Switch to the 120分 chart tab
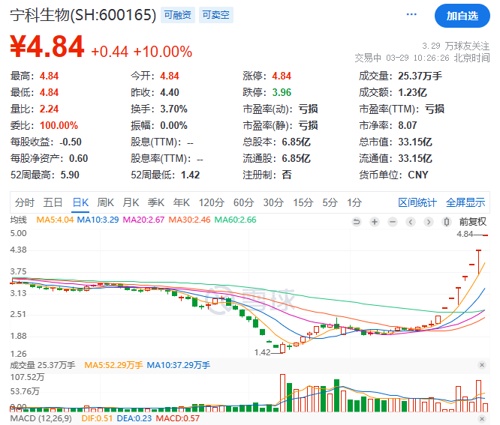This screenshot has height=425, width=500. [211, 202]
